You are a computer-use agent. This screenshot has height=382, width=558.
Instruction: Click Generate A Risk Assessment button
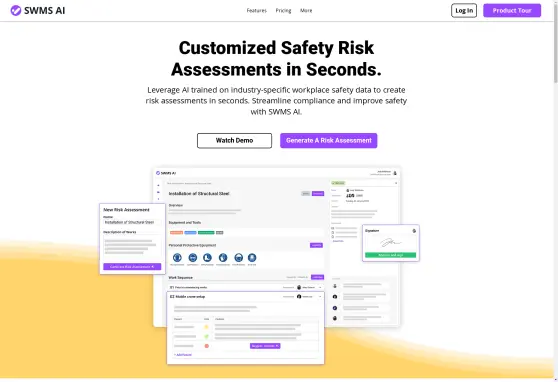328,141
